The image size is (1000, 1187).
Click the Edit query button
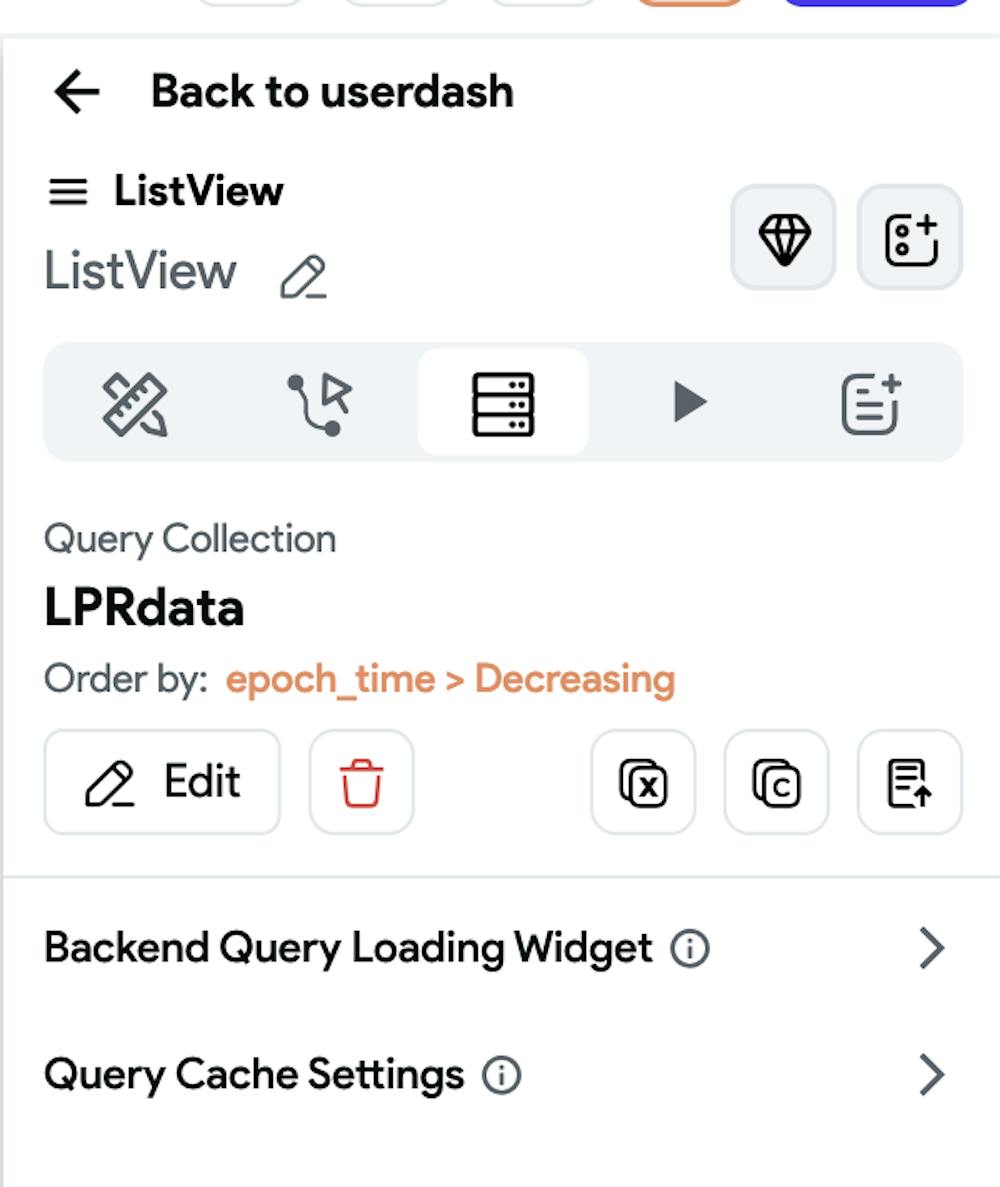[163, 782]
